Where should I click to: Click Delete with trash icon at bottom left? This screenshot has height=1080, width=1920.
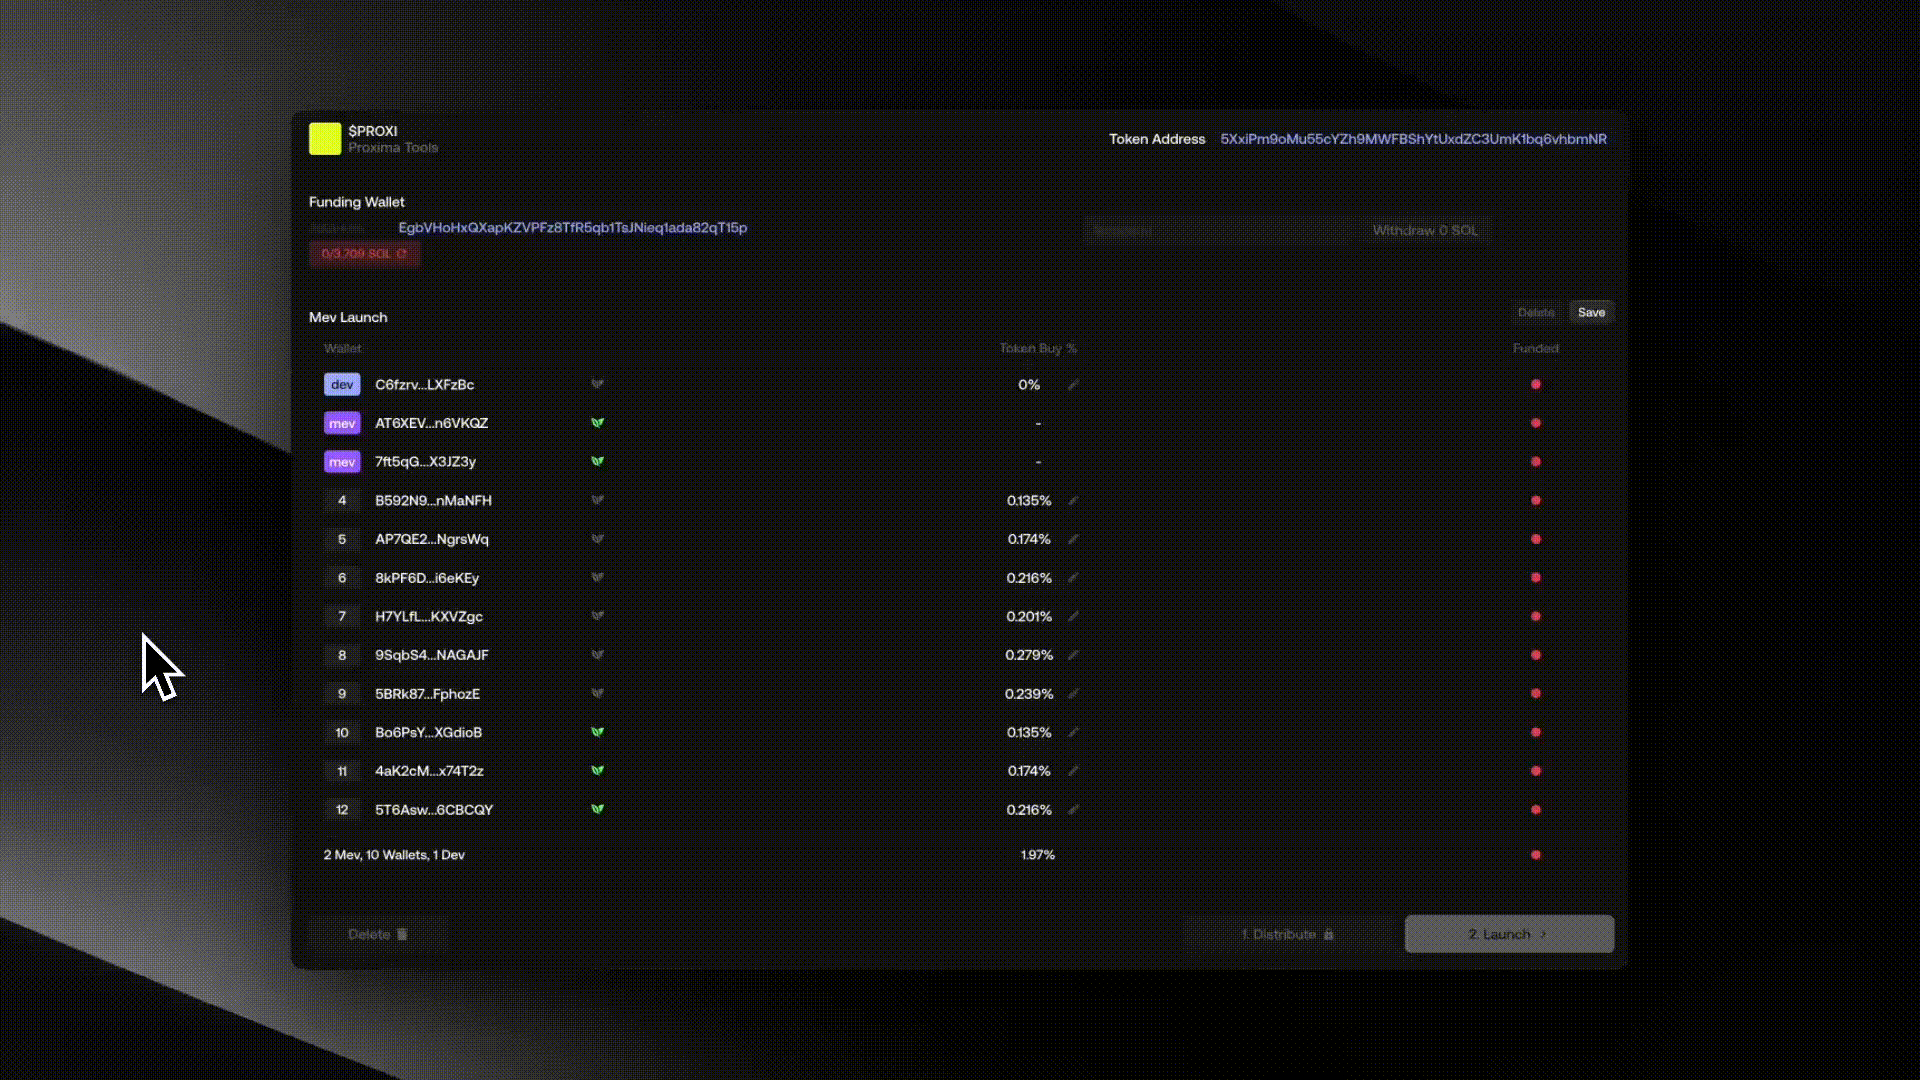[377, 934]
